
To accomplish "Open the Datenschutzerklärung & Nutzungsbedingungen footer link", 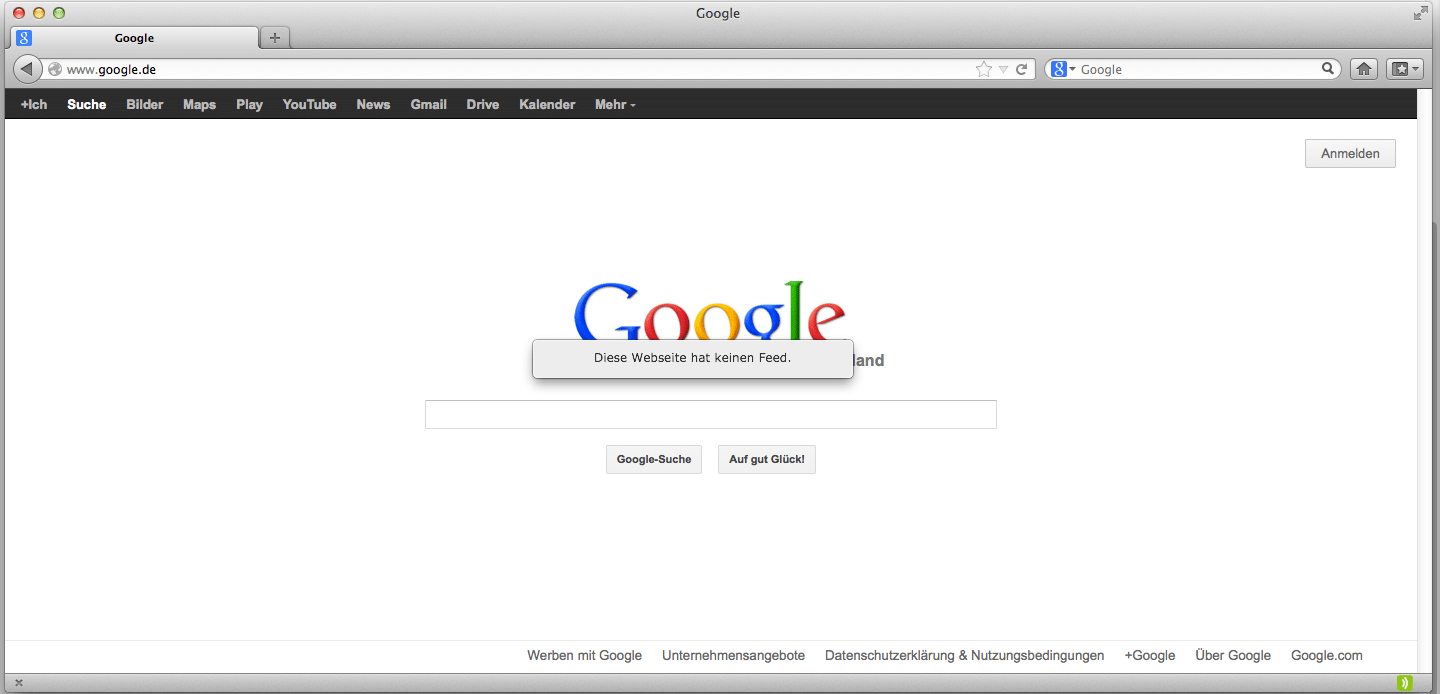I will click(964, 655).
